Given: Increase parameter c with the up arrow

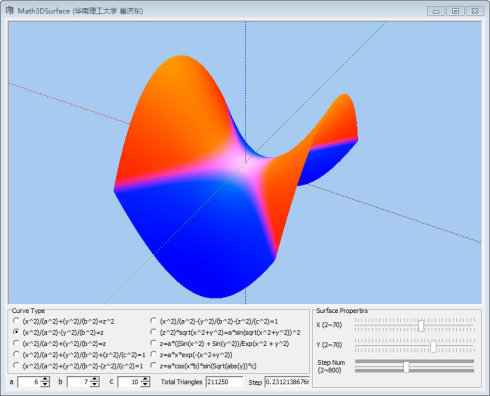Looking at the screenshot, I should click(x=145, y=379).
